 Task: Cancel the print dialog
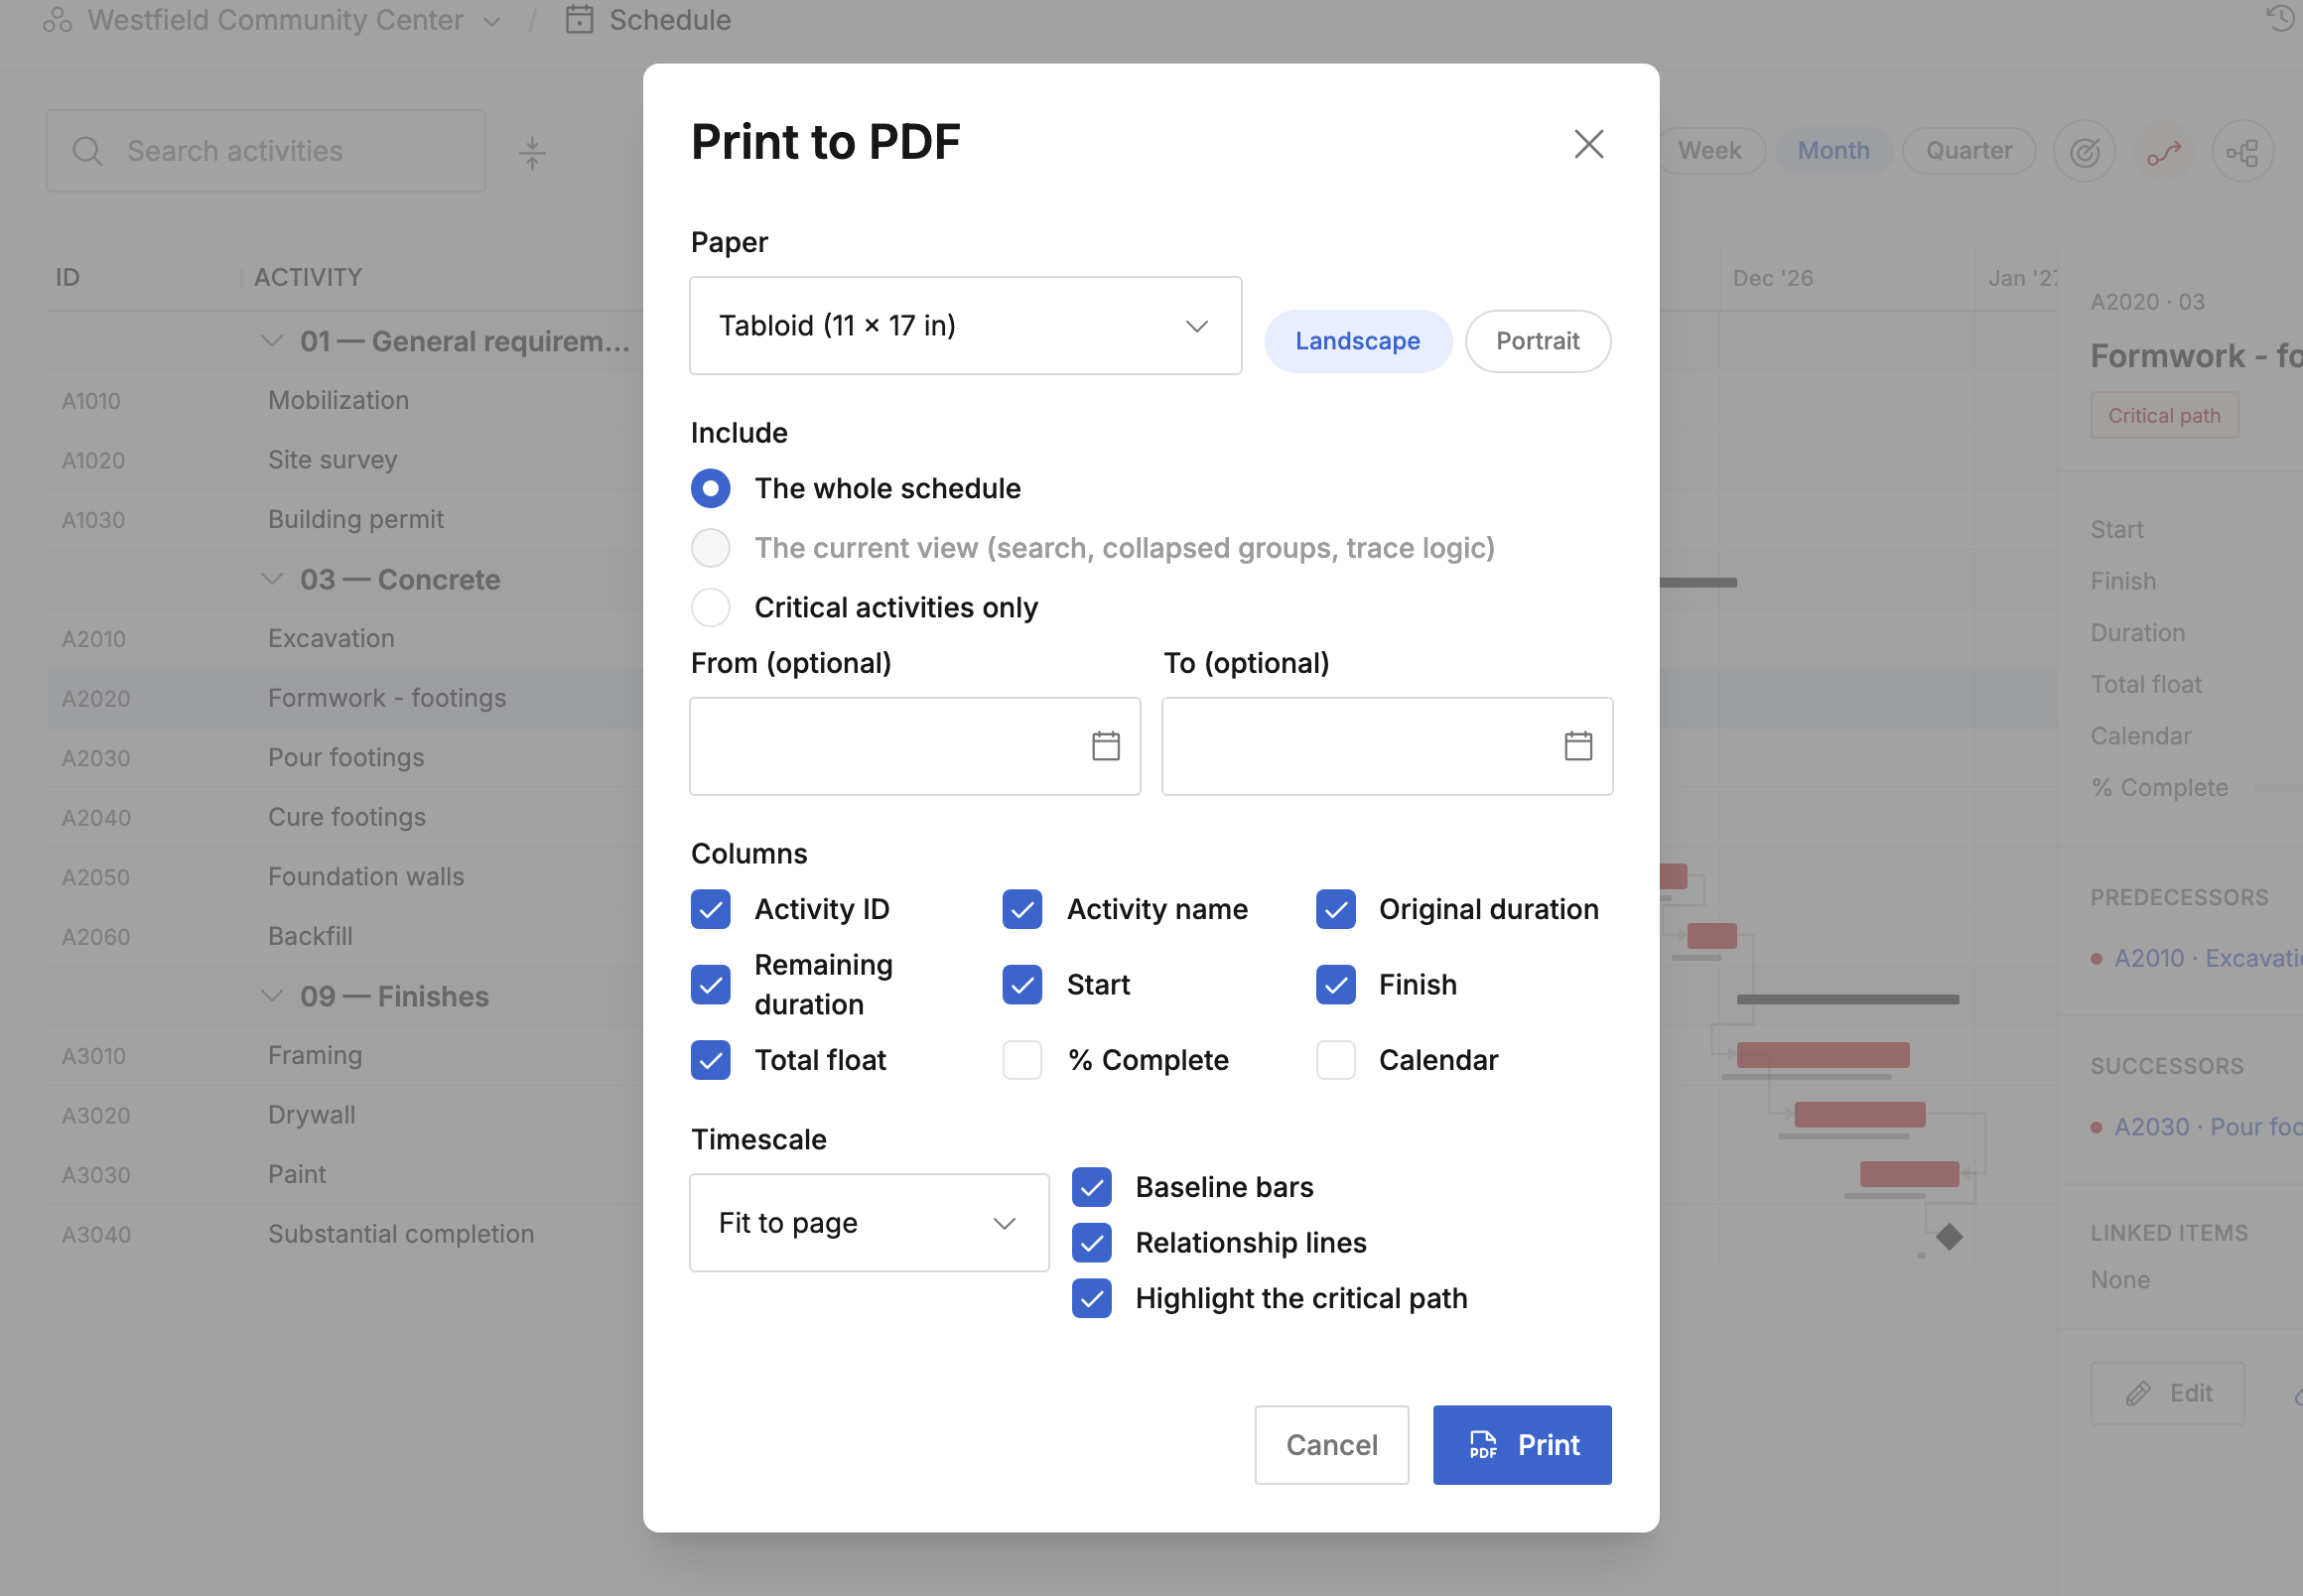pyautogui.click(x=1331, y=1445)
